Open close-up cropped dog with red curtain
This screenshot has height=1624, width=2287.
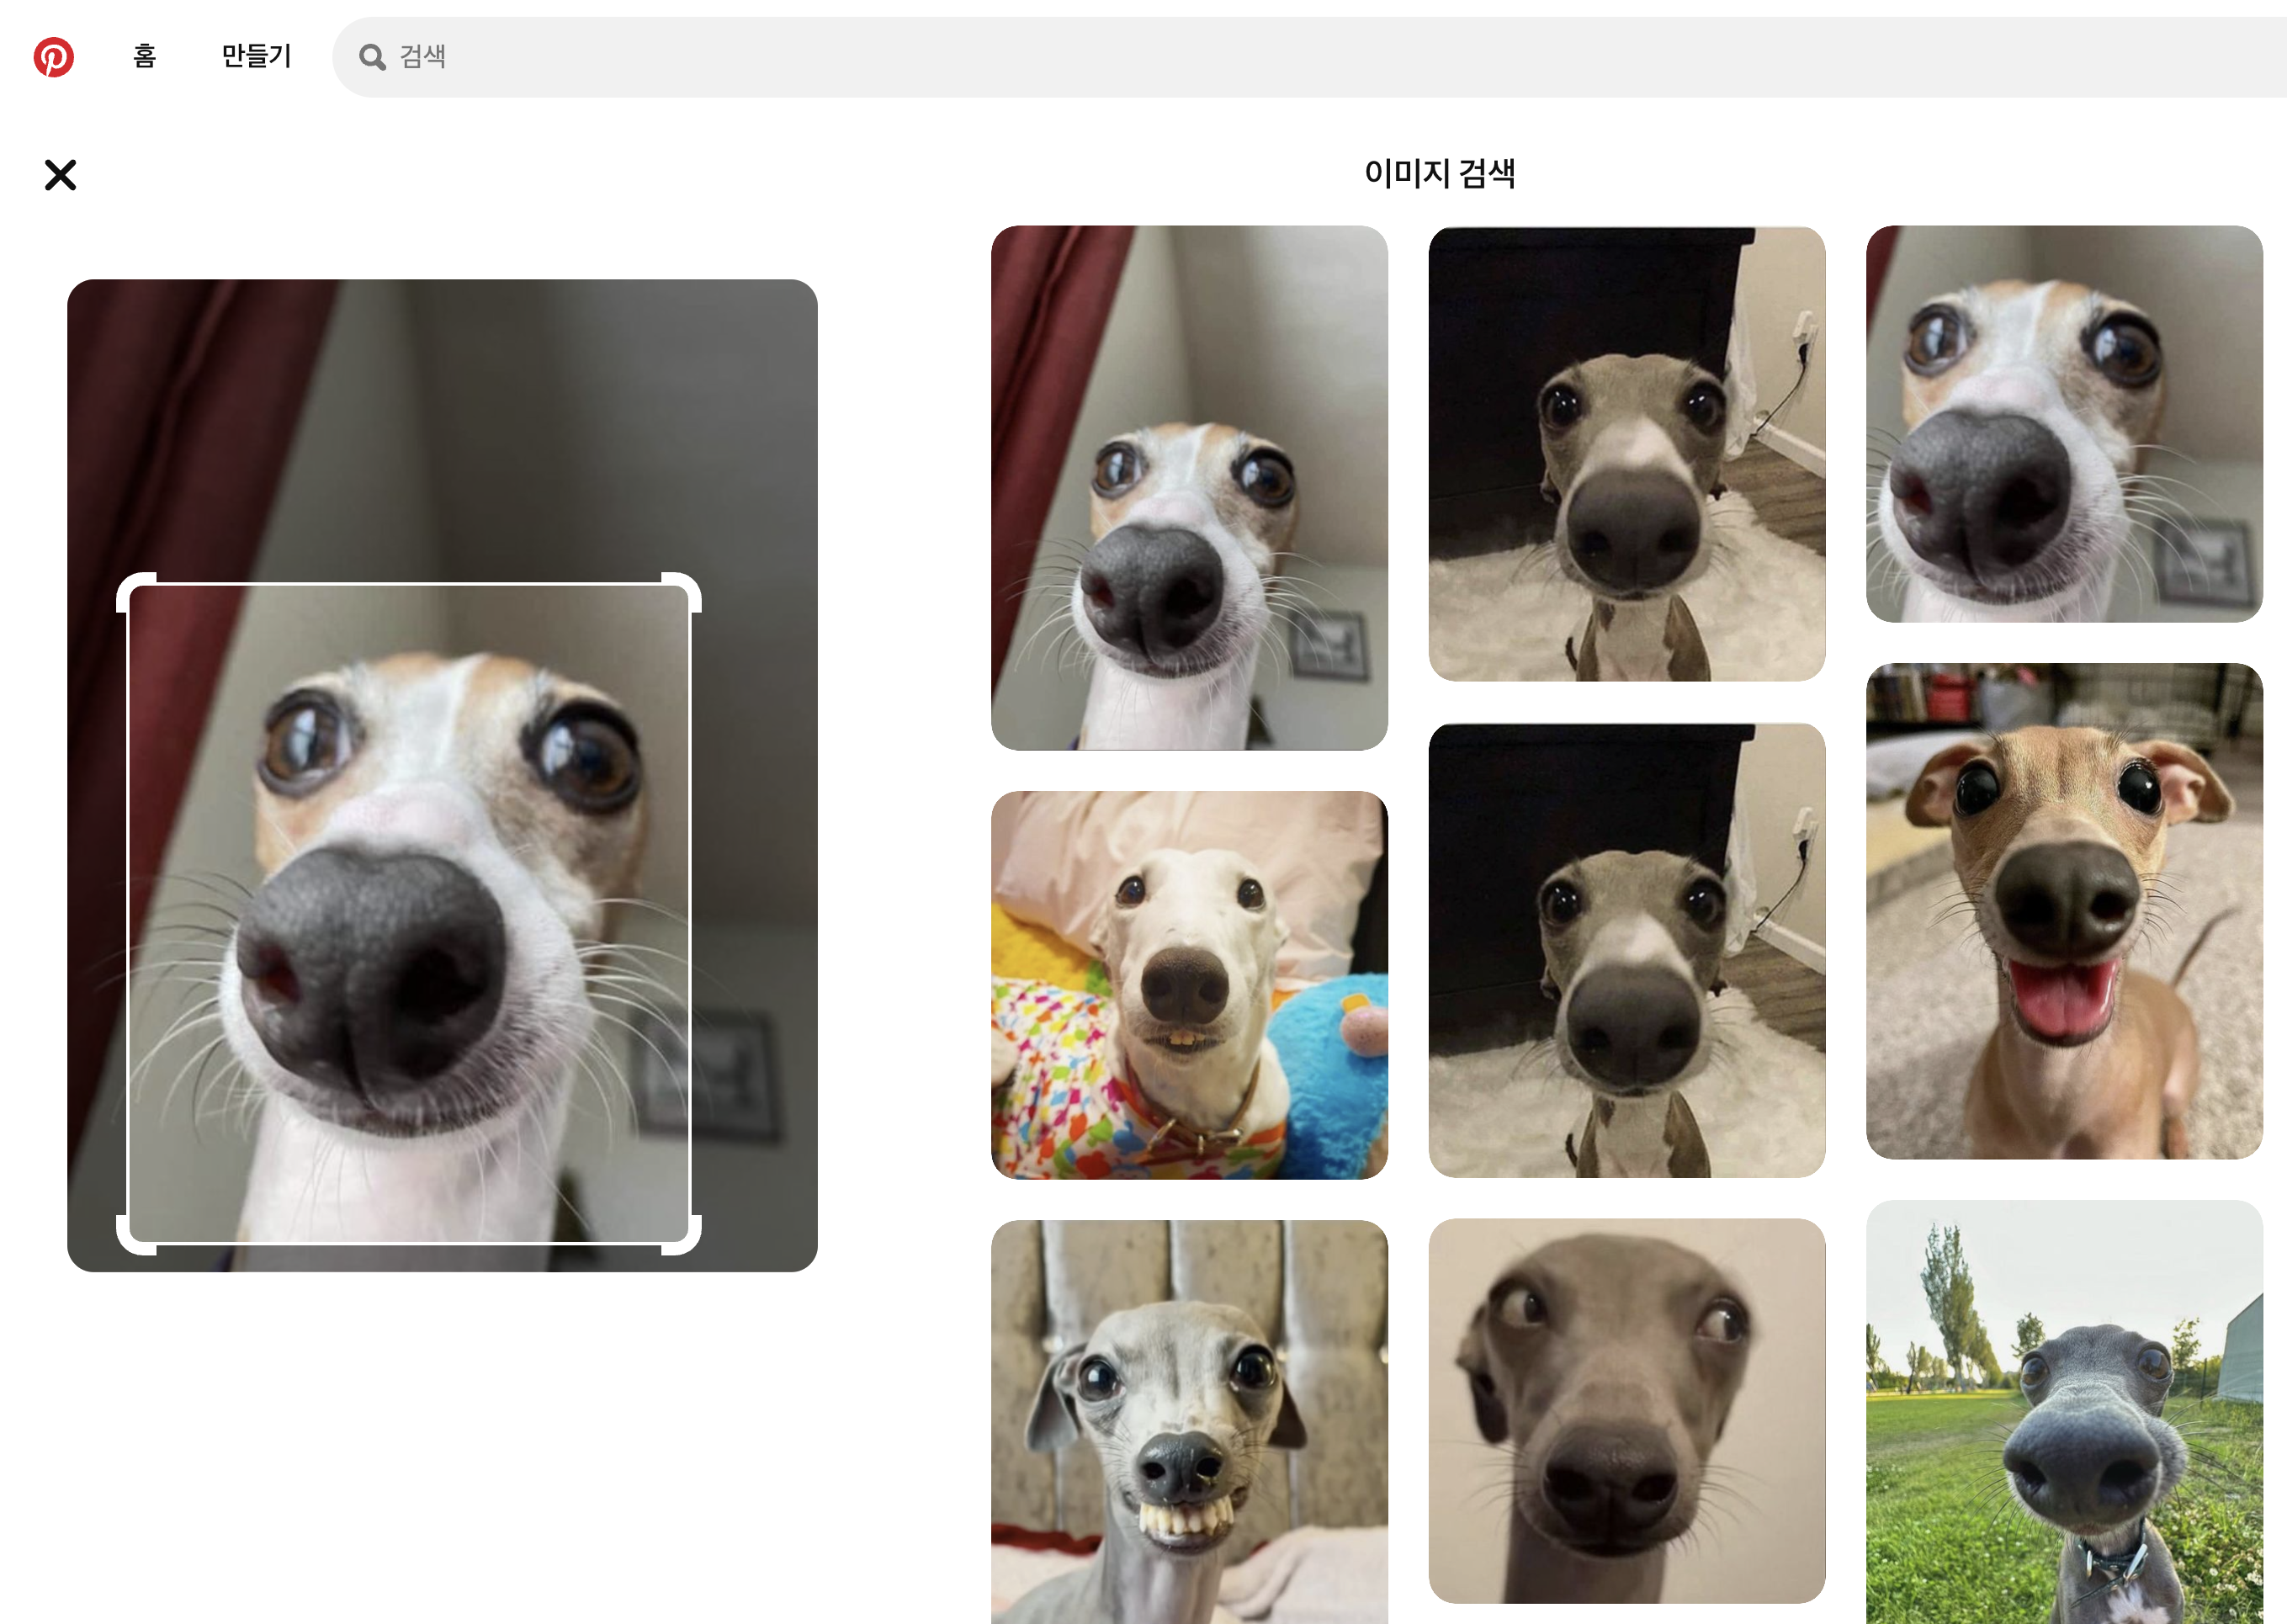coord(2063,424)
